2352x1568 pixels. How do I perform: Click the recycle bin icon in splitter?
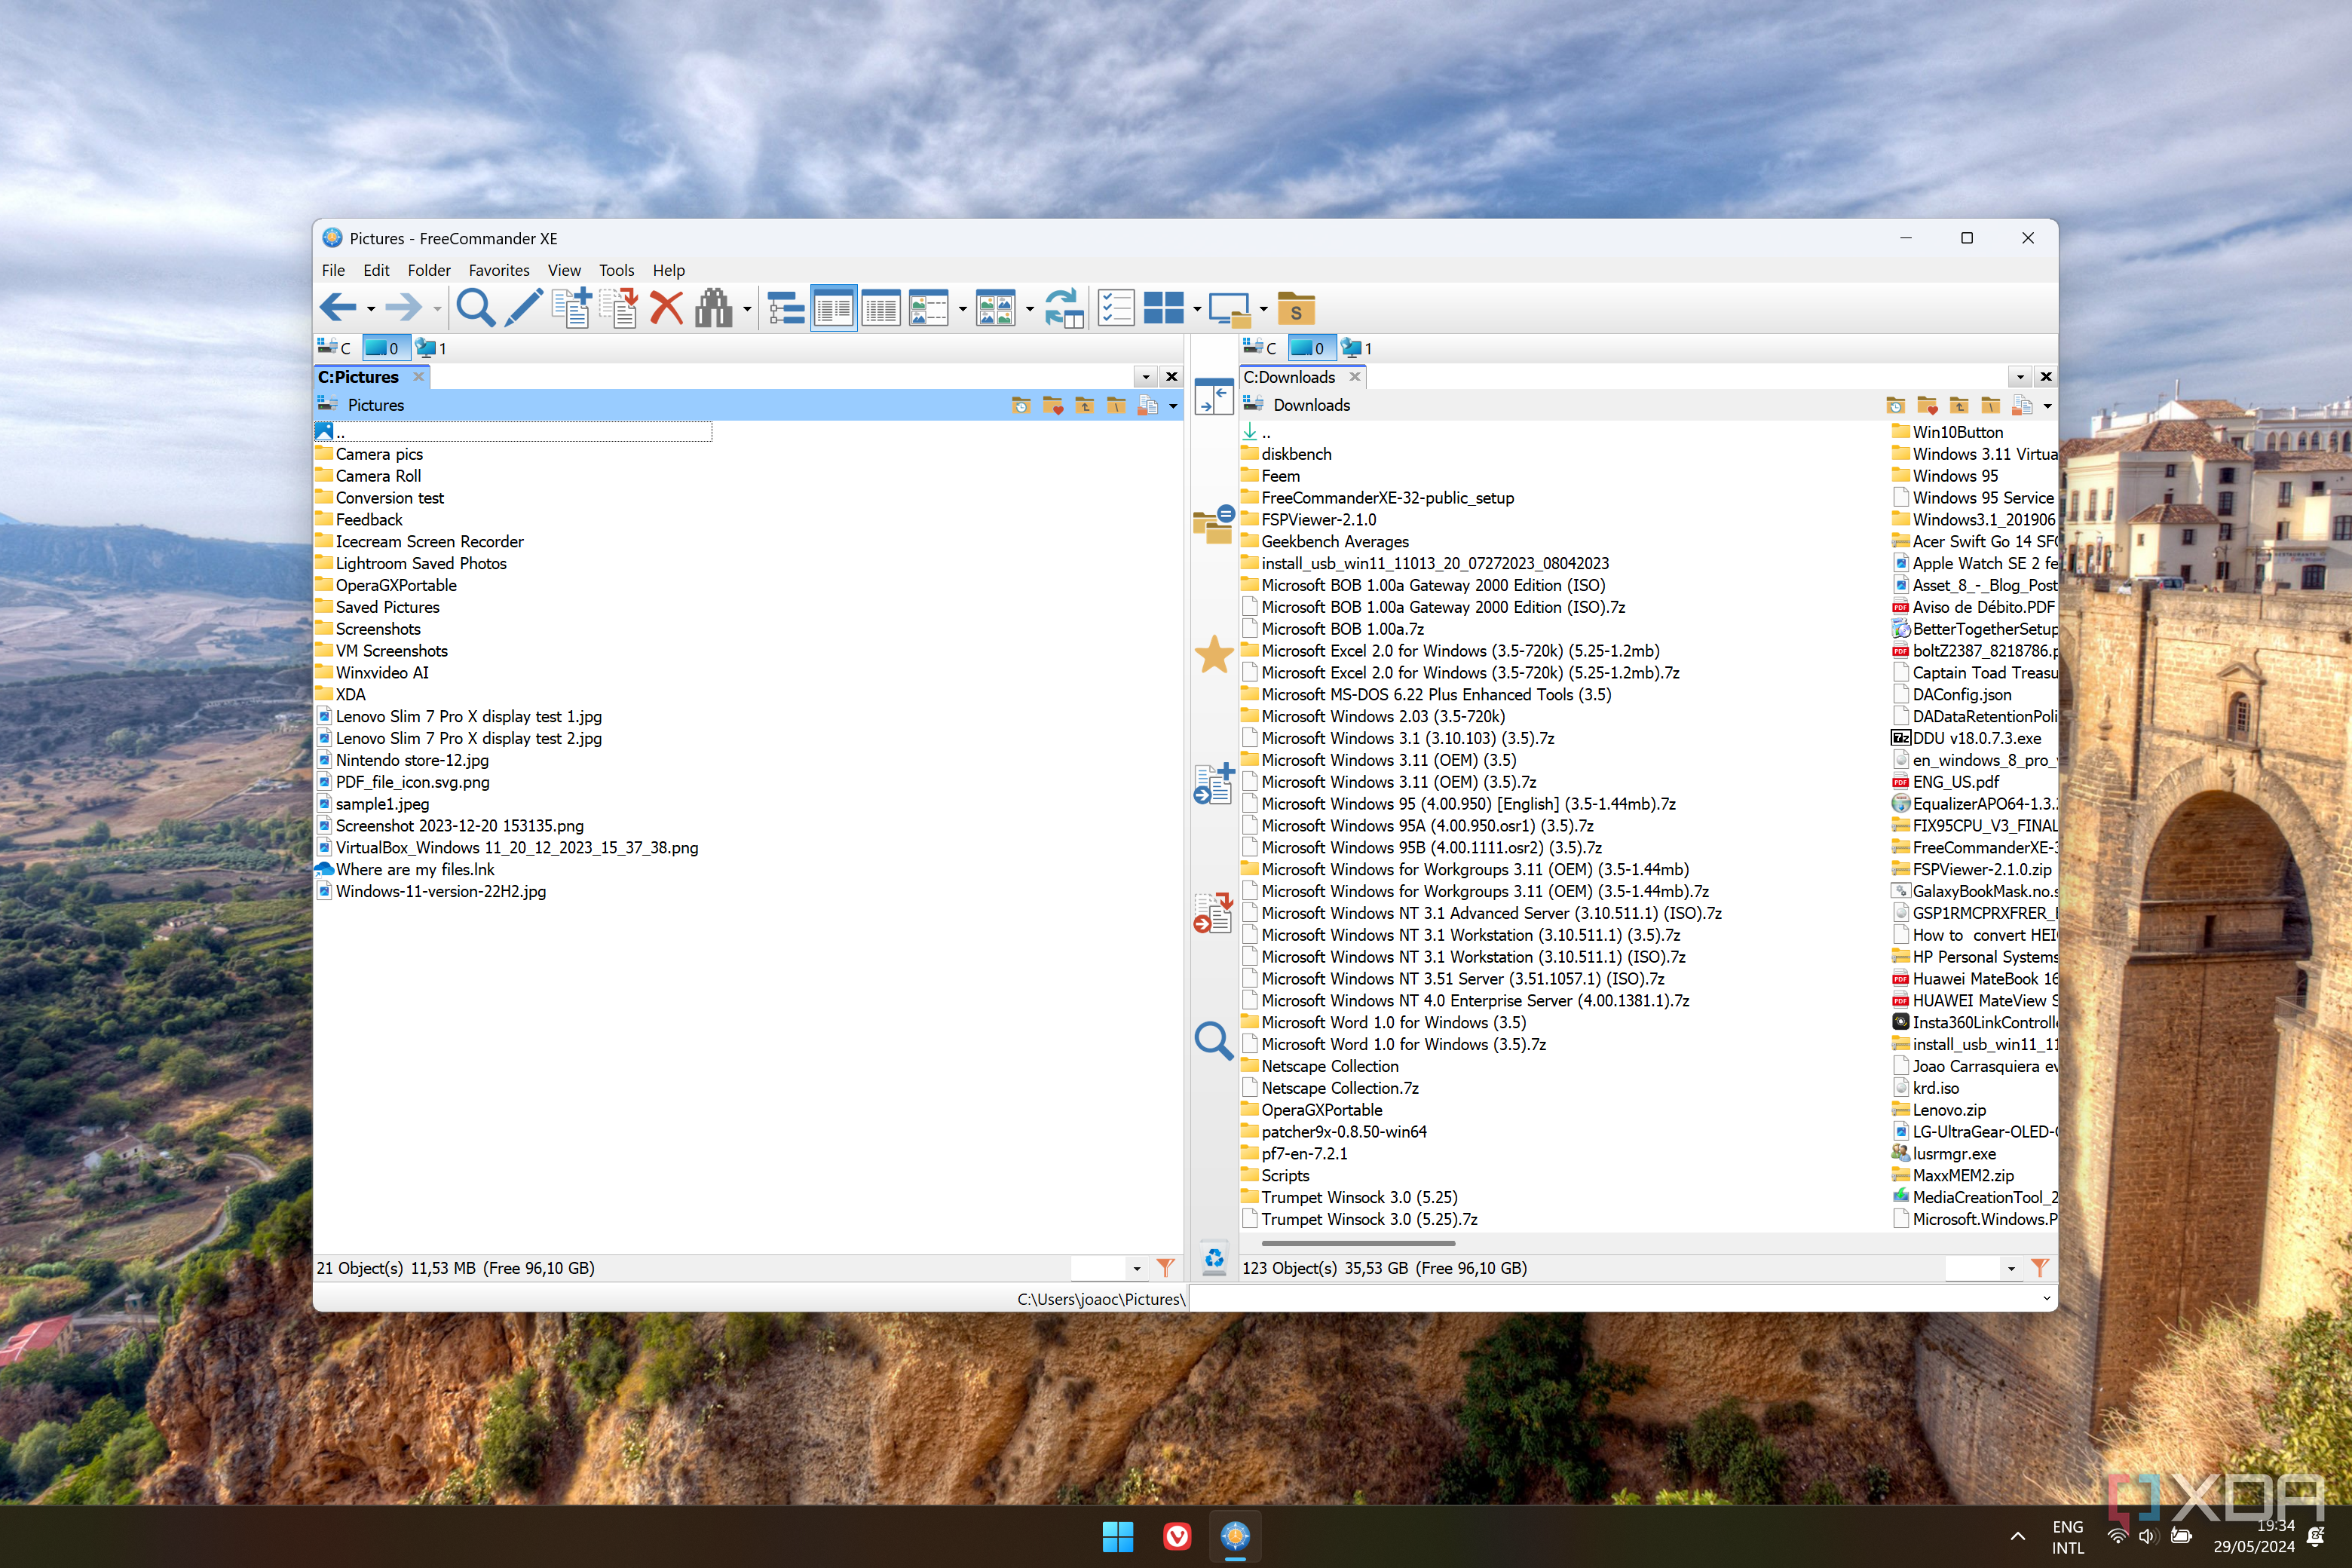tap(1214, 1258)
